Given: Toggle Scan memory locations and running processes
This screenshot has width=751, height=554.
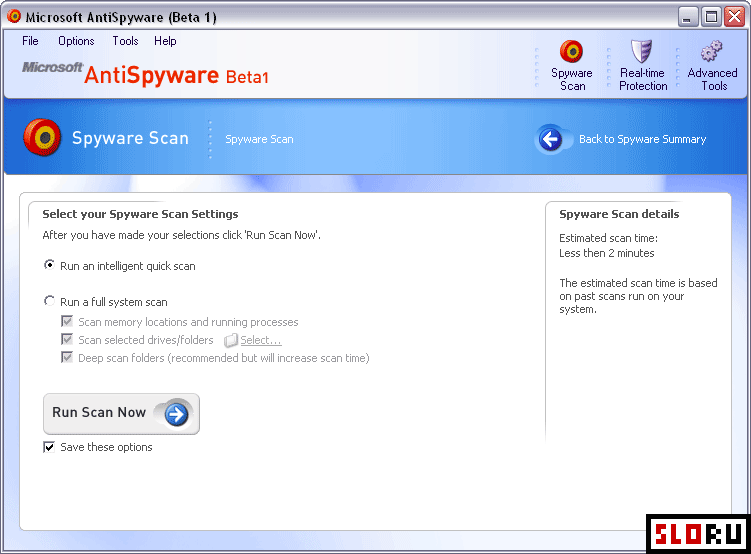Looking at the screenshot, I should 67,321.
